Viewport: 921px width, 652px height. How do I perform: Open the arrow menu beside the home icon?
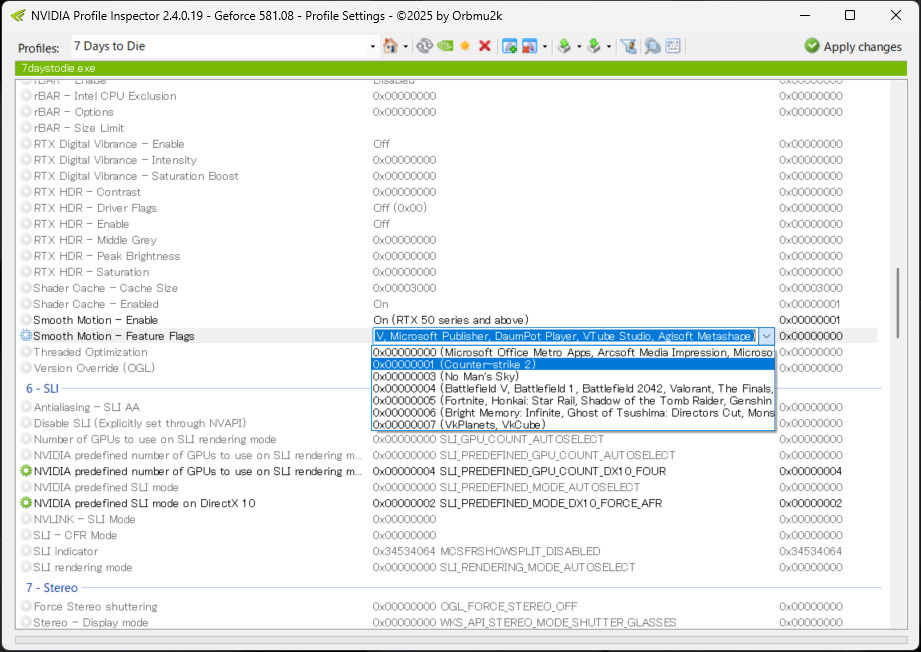(405, 46)
